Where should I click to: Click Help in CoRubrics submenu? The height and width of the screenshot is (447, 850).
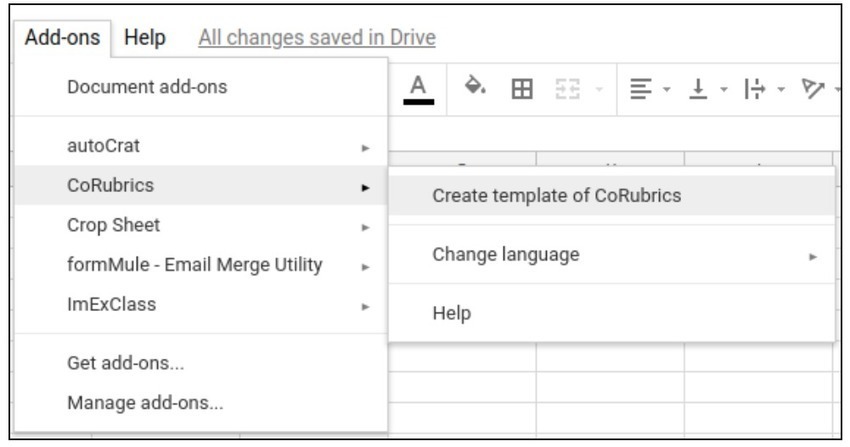[x=452, y=314]
